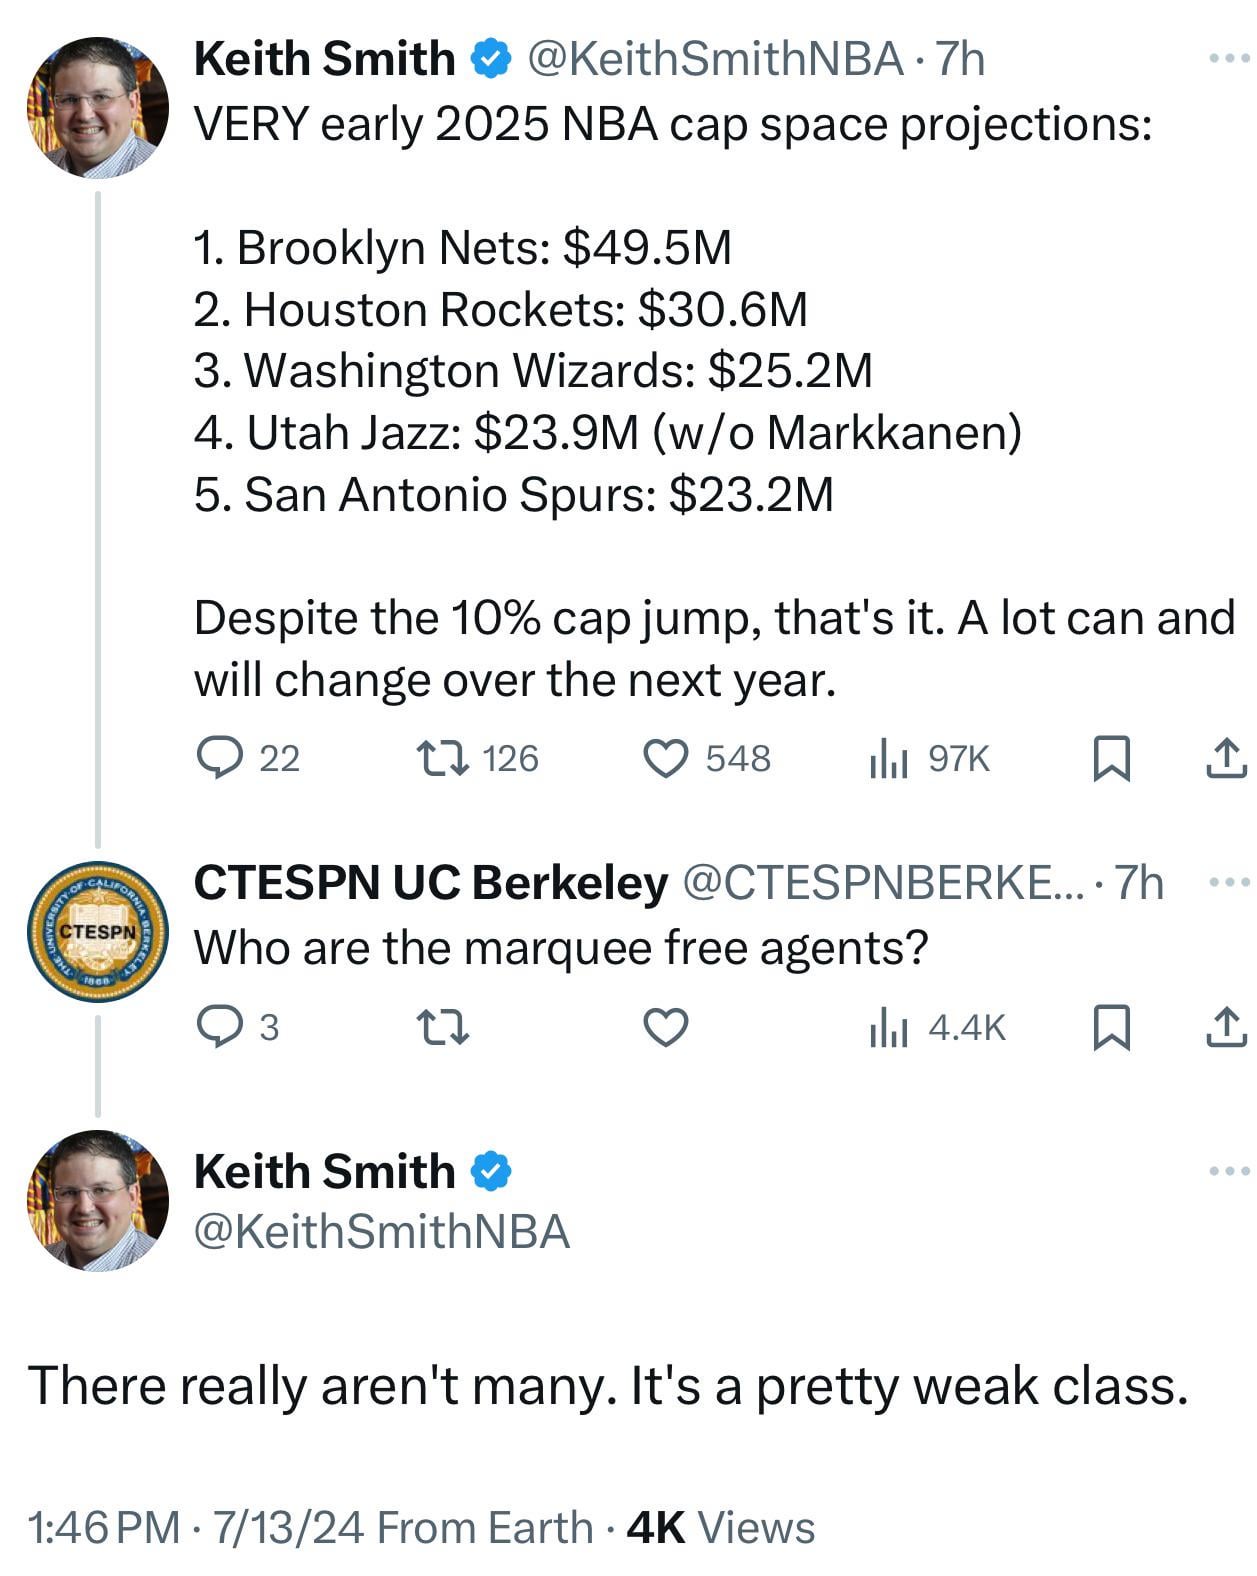Open CTESPN UC Berkeley's avatar
The image size is (1257, 1576).
coord(97,932)
